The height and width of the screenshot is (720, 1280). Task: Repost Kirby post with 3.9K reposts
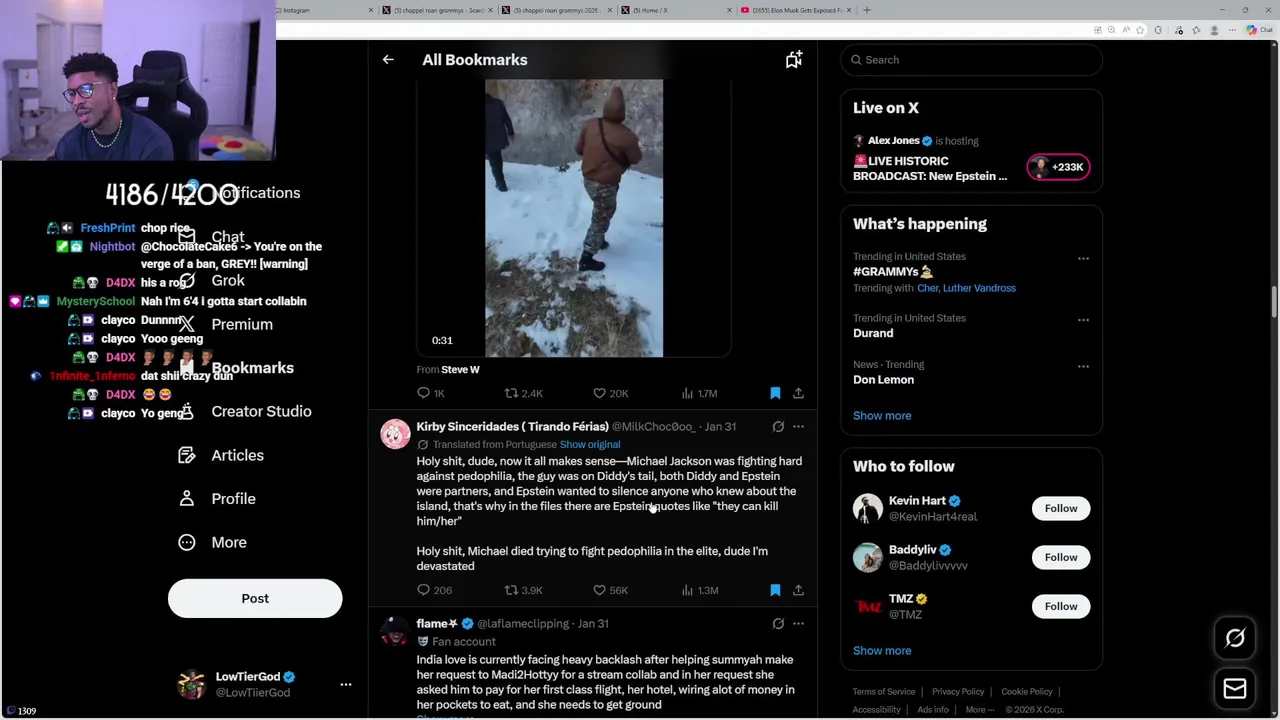[x=523, y=591]
